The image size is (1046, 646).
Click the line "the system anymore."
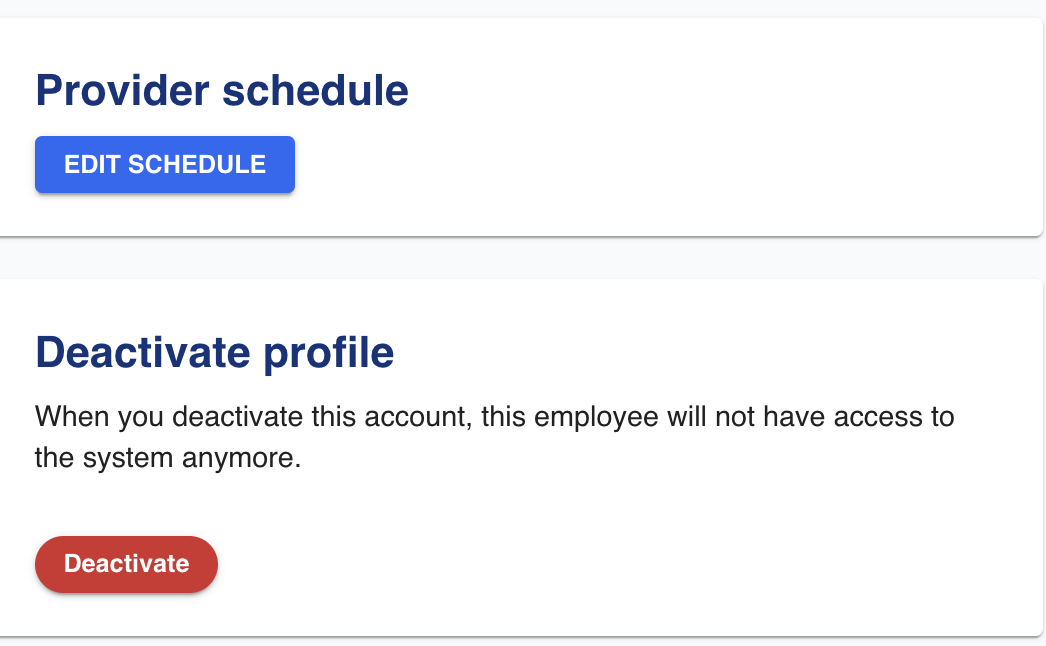(x=168, y=460)
